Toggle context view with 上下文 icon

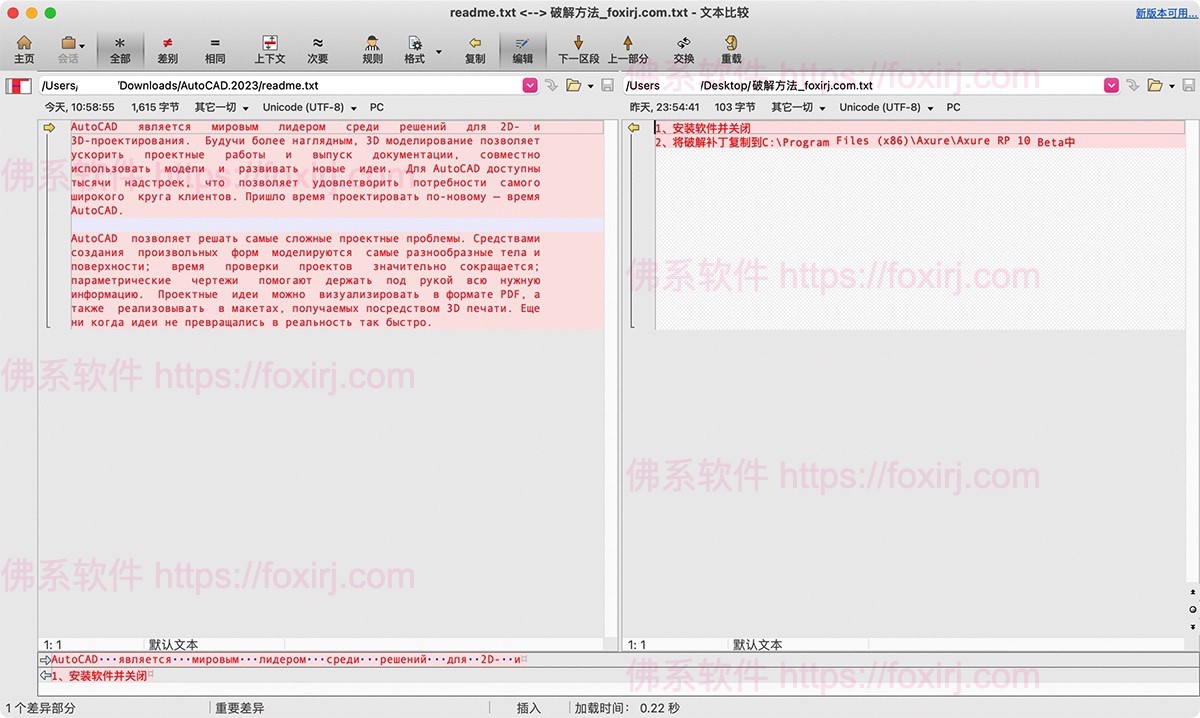[x=270, y=47]
